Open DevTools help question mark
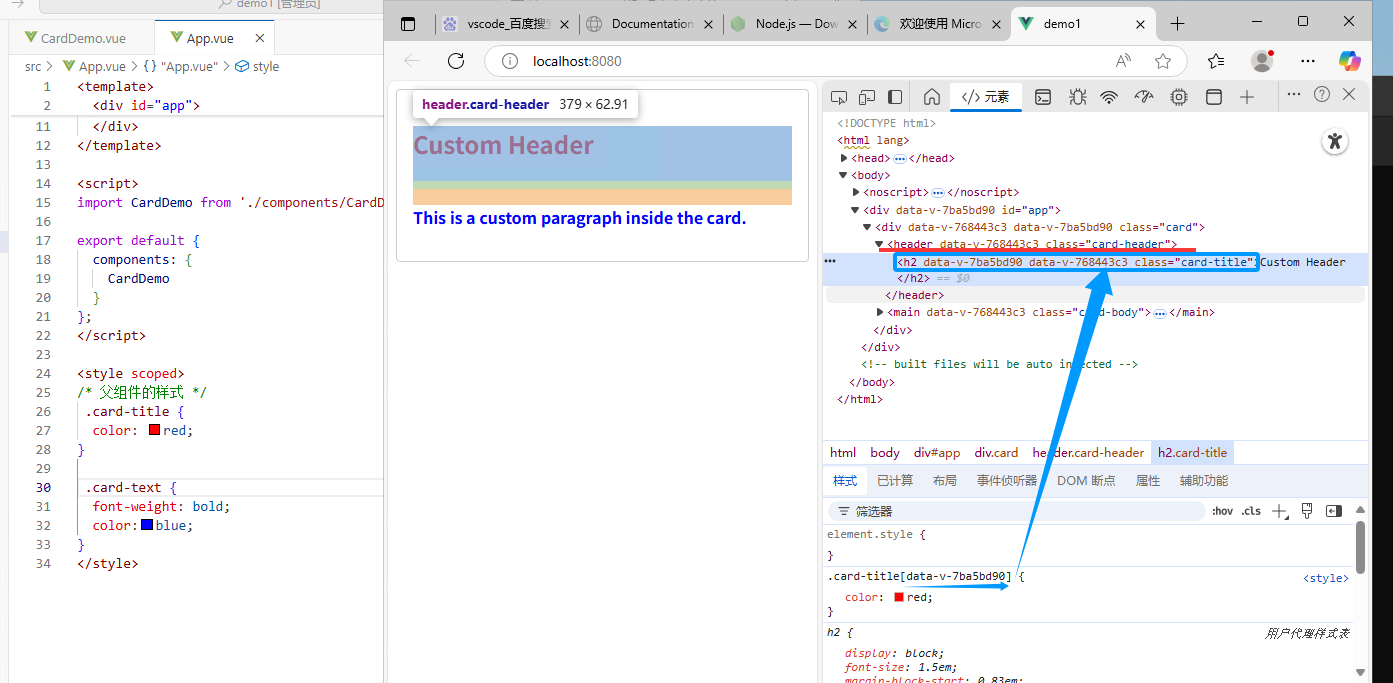The image size is (1393, 683). [x=1322, y=94]
